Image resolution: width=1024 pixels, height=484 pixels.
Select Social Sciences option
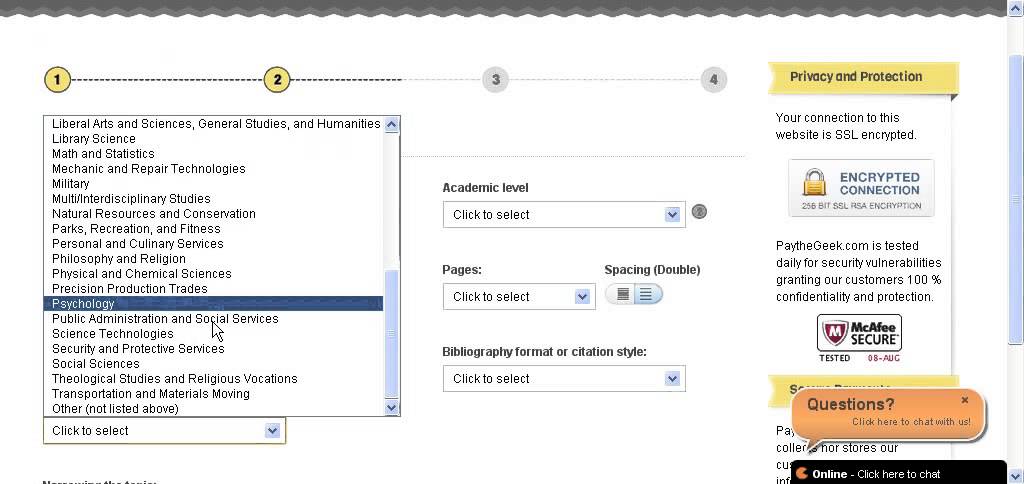coord(214,364)
